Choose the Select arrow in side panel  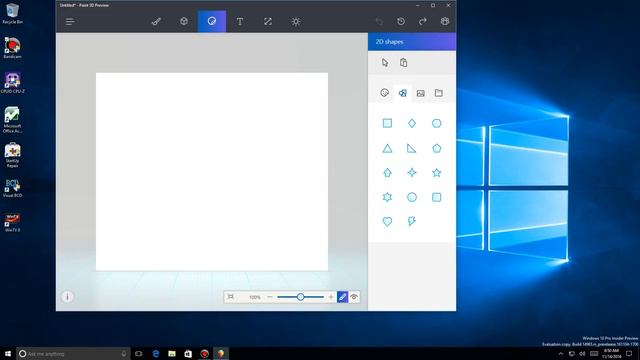tap(385, 62)
